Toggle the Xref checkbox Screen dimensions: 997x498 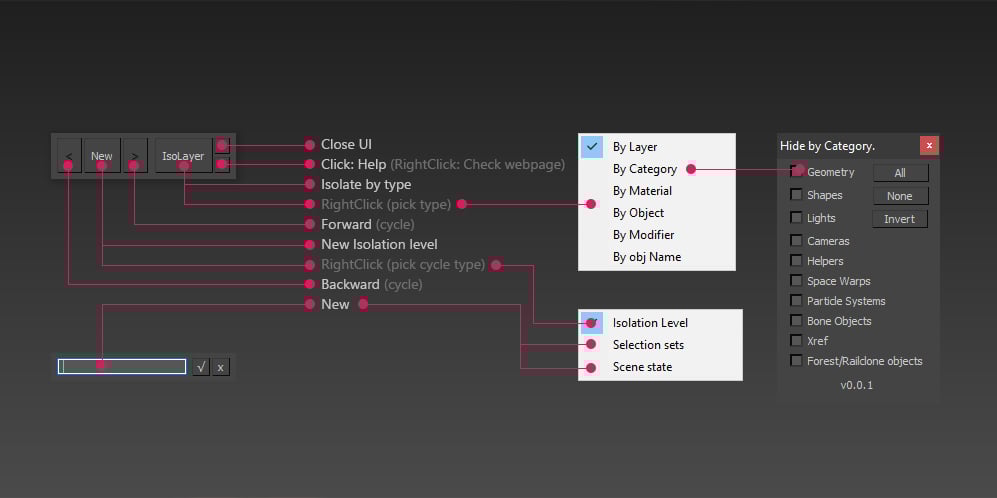(796, 340)
